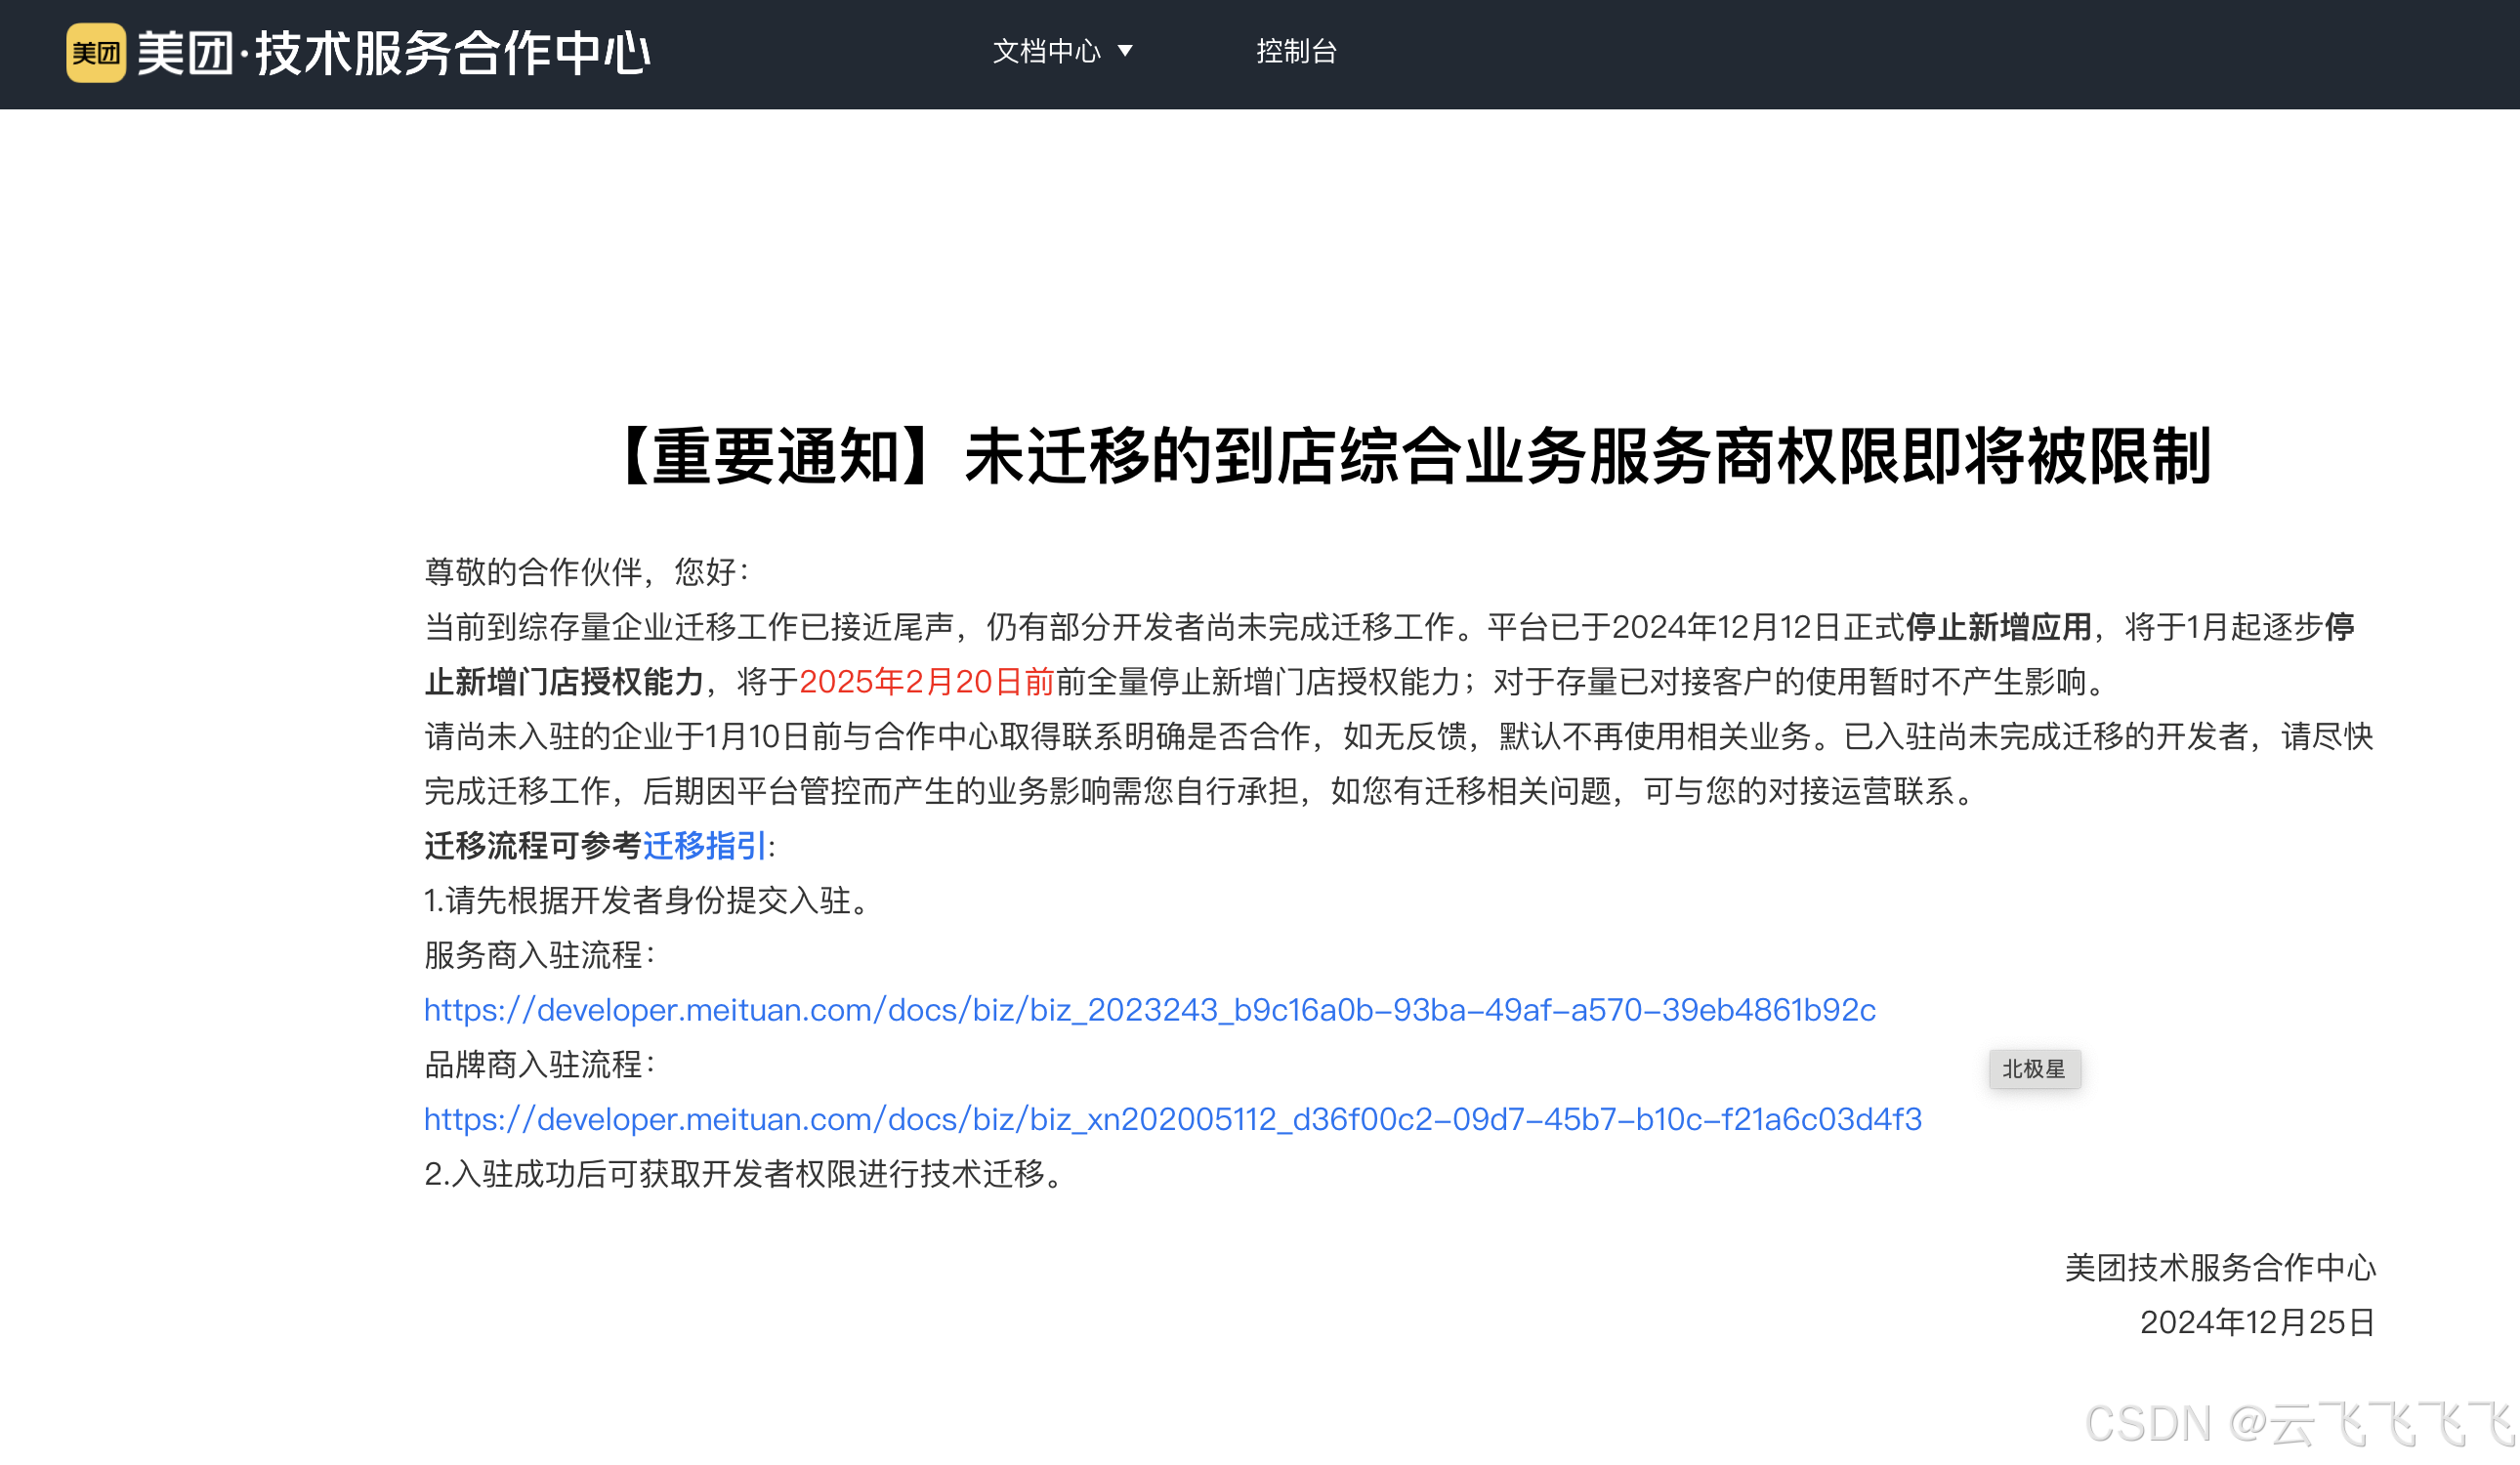
Task: Click the 迁移流程可参考 bold label
Action: (x=532, y=846)
